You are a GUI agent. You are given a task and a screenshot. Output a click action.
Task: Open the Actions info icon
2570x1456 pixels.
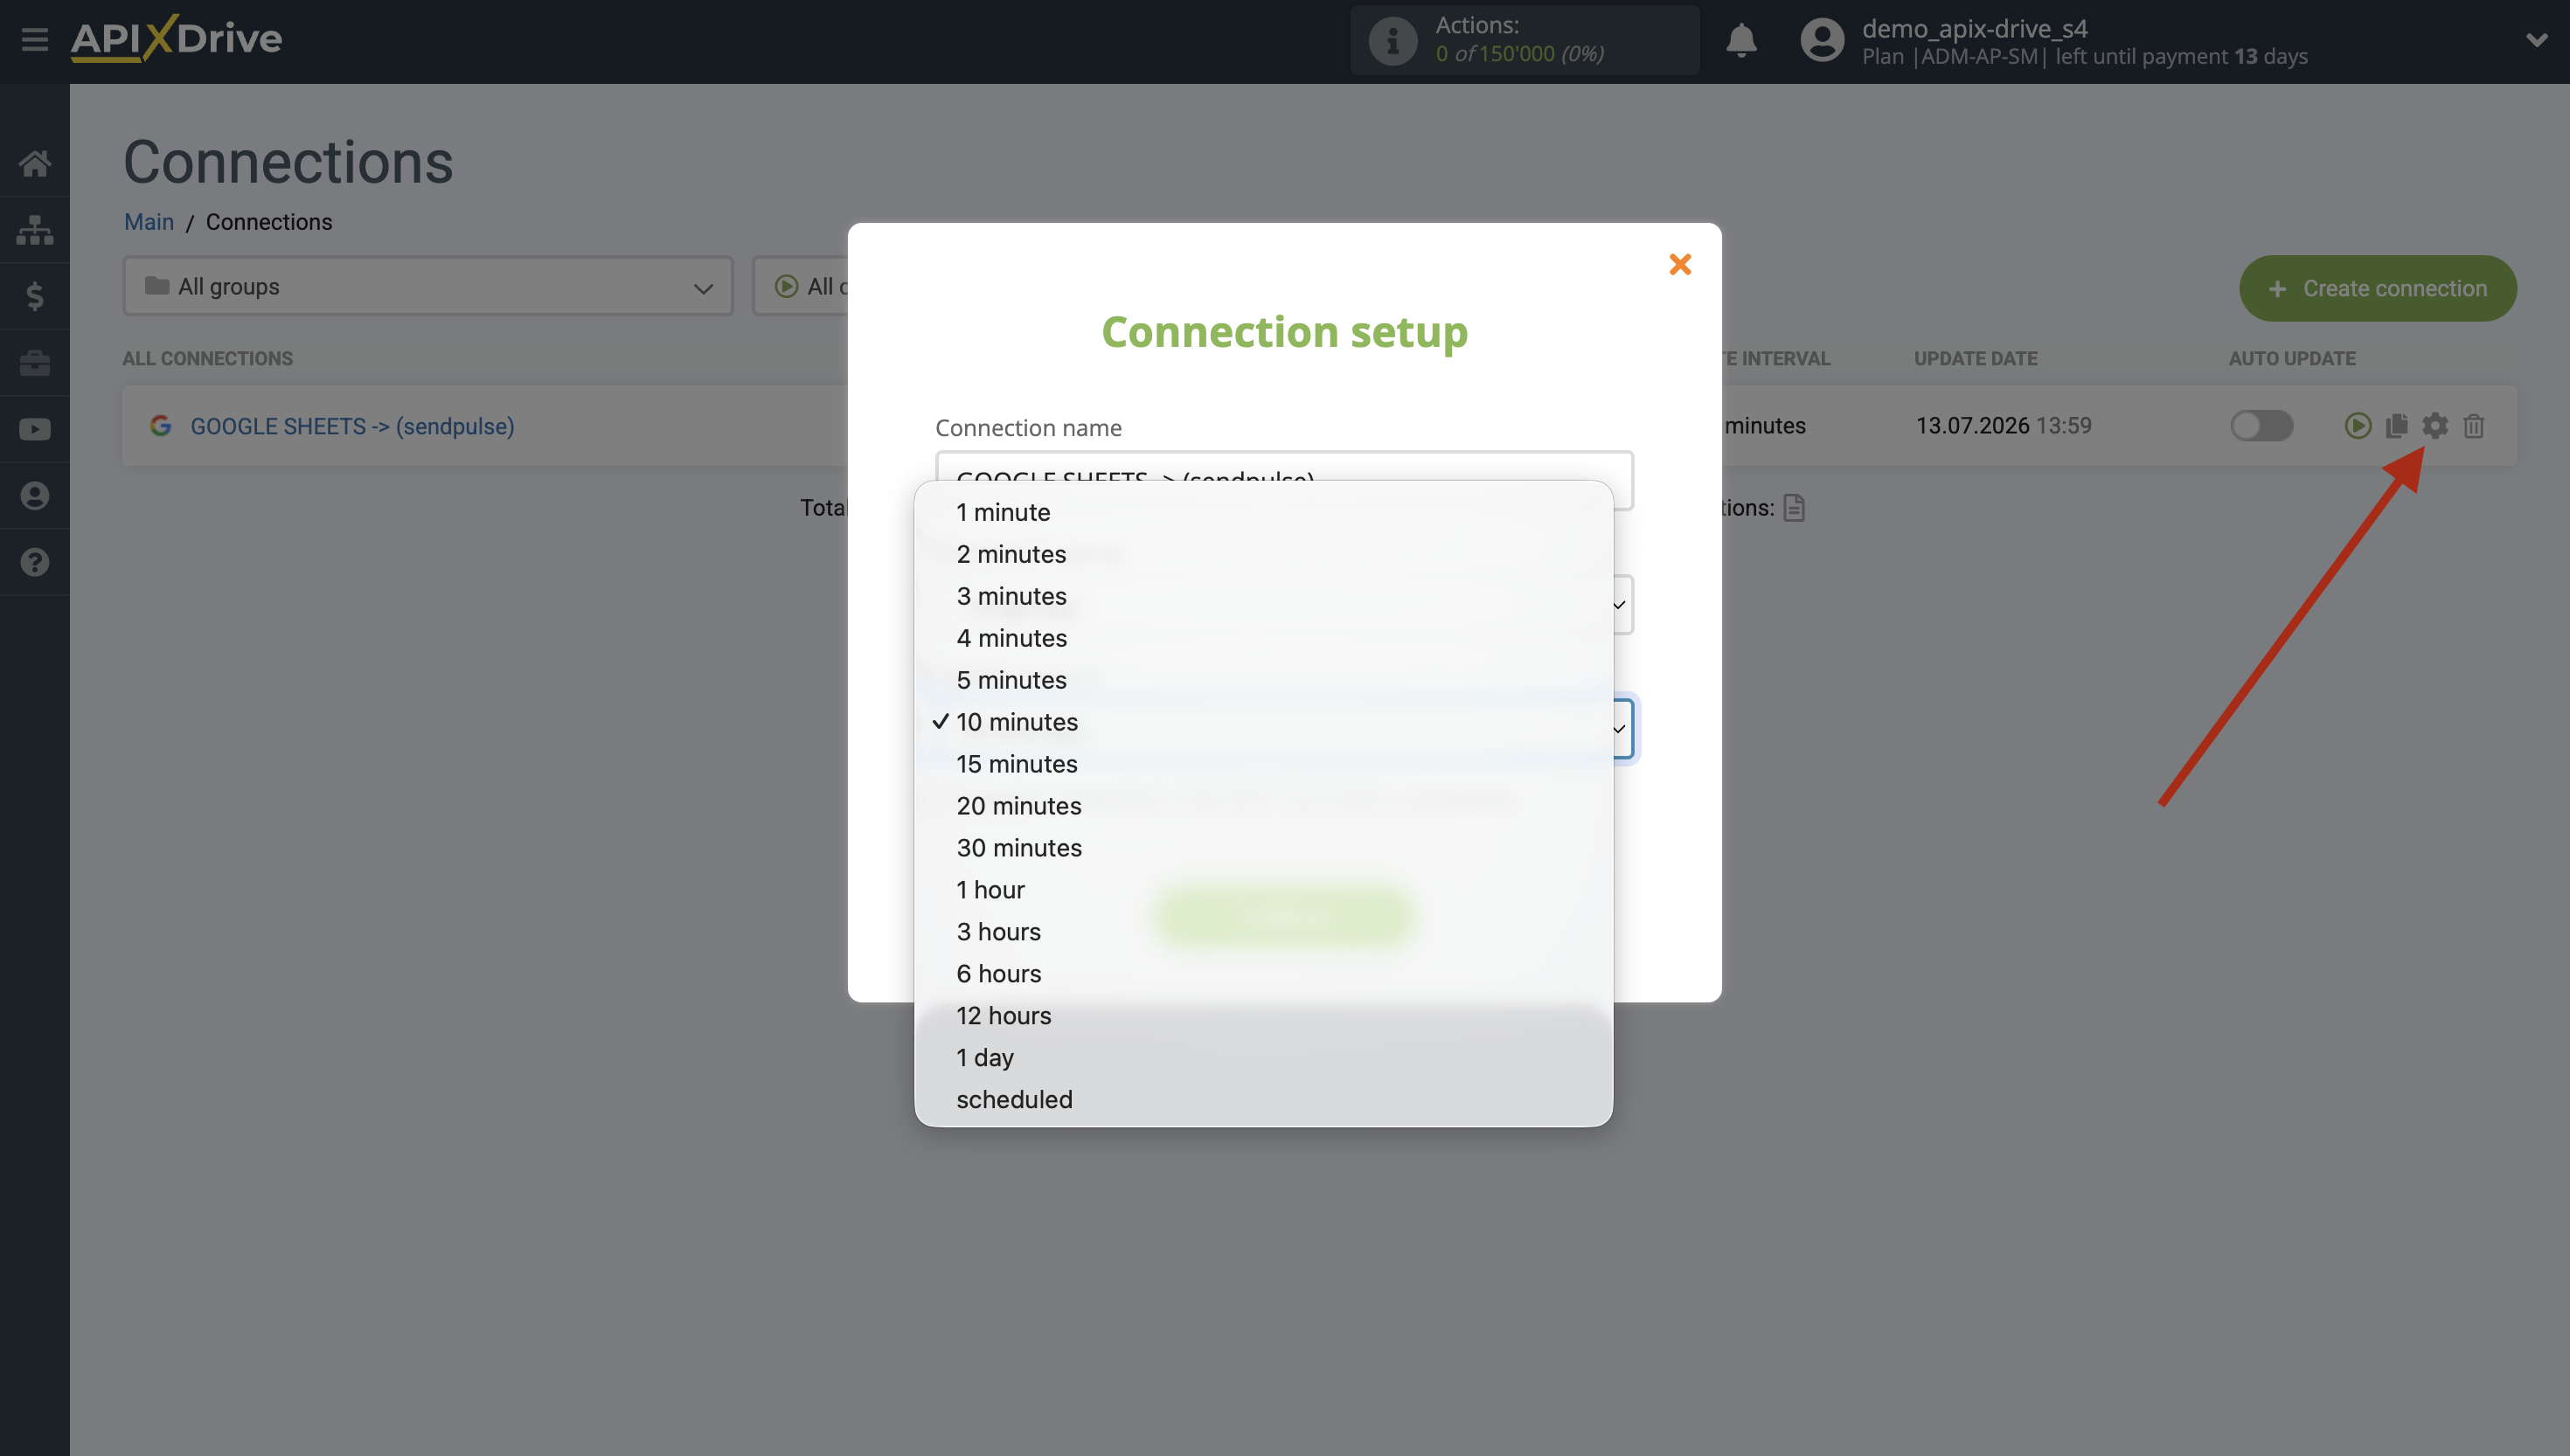click(x=1392, y=40)
